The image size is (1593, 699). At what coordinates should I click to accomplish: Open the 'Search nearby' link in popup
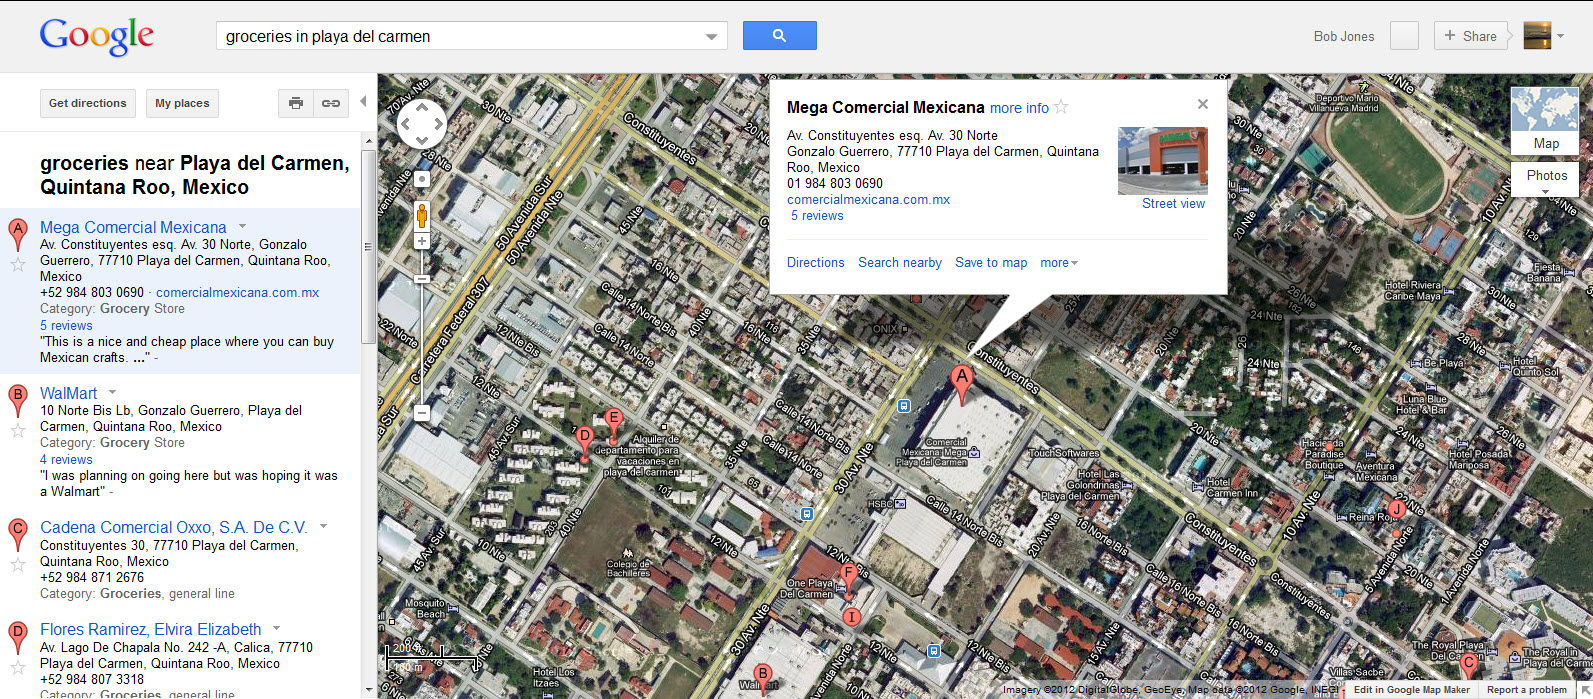[899, 263]
